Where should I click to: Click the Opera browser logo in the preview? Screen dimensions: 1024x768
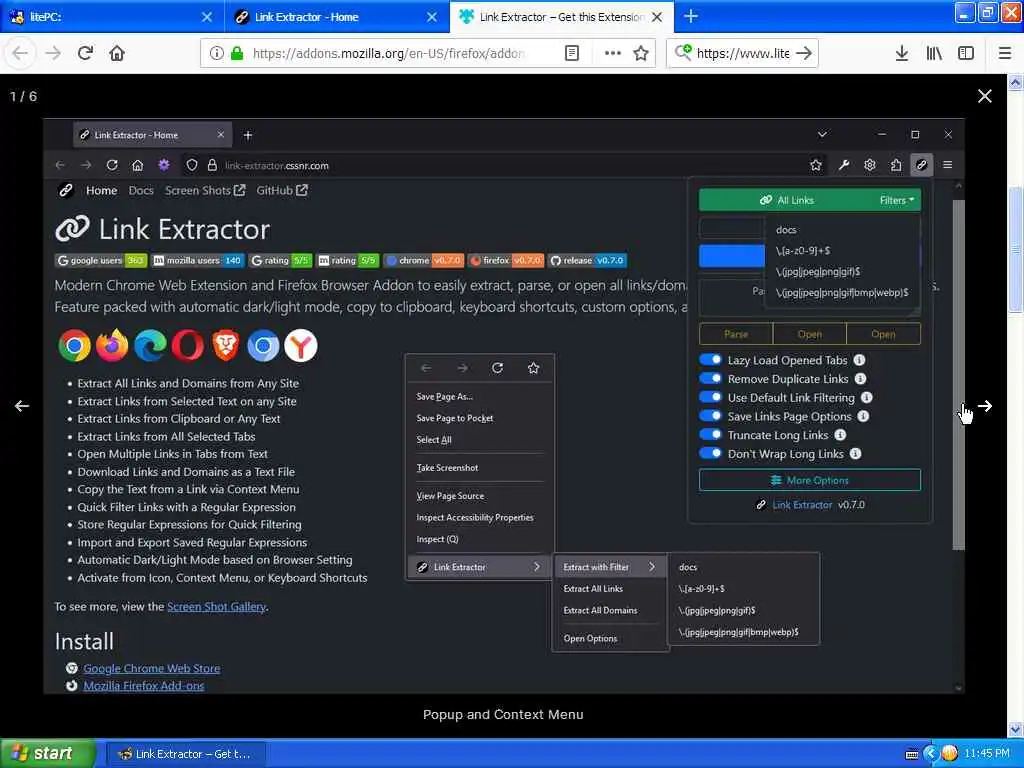click(188, 345)
